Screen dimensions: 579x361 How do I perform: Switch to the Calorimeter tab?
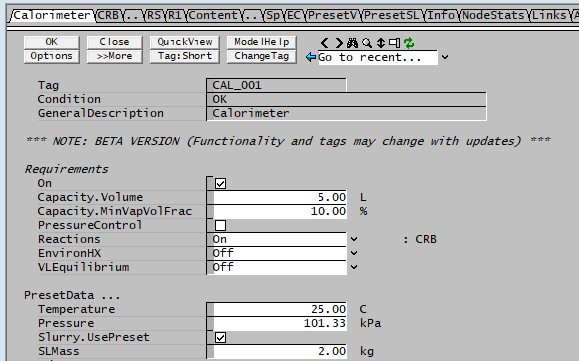tap(52, 16)
